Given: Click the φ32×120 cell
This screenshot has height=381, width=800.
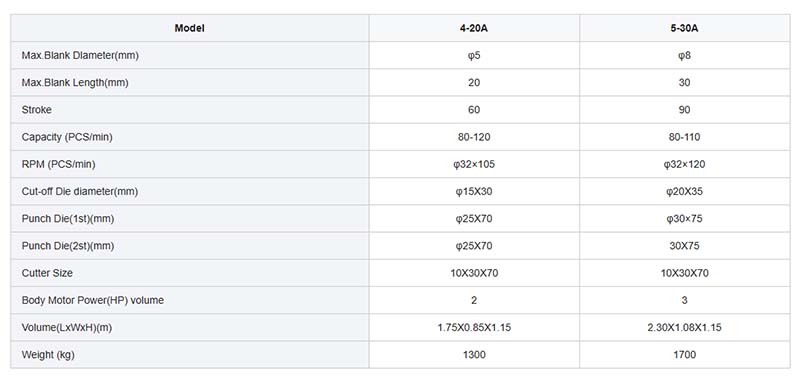Looking at the screenshot, I should click(x=684, y=164).
